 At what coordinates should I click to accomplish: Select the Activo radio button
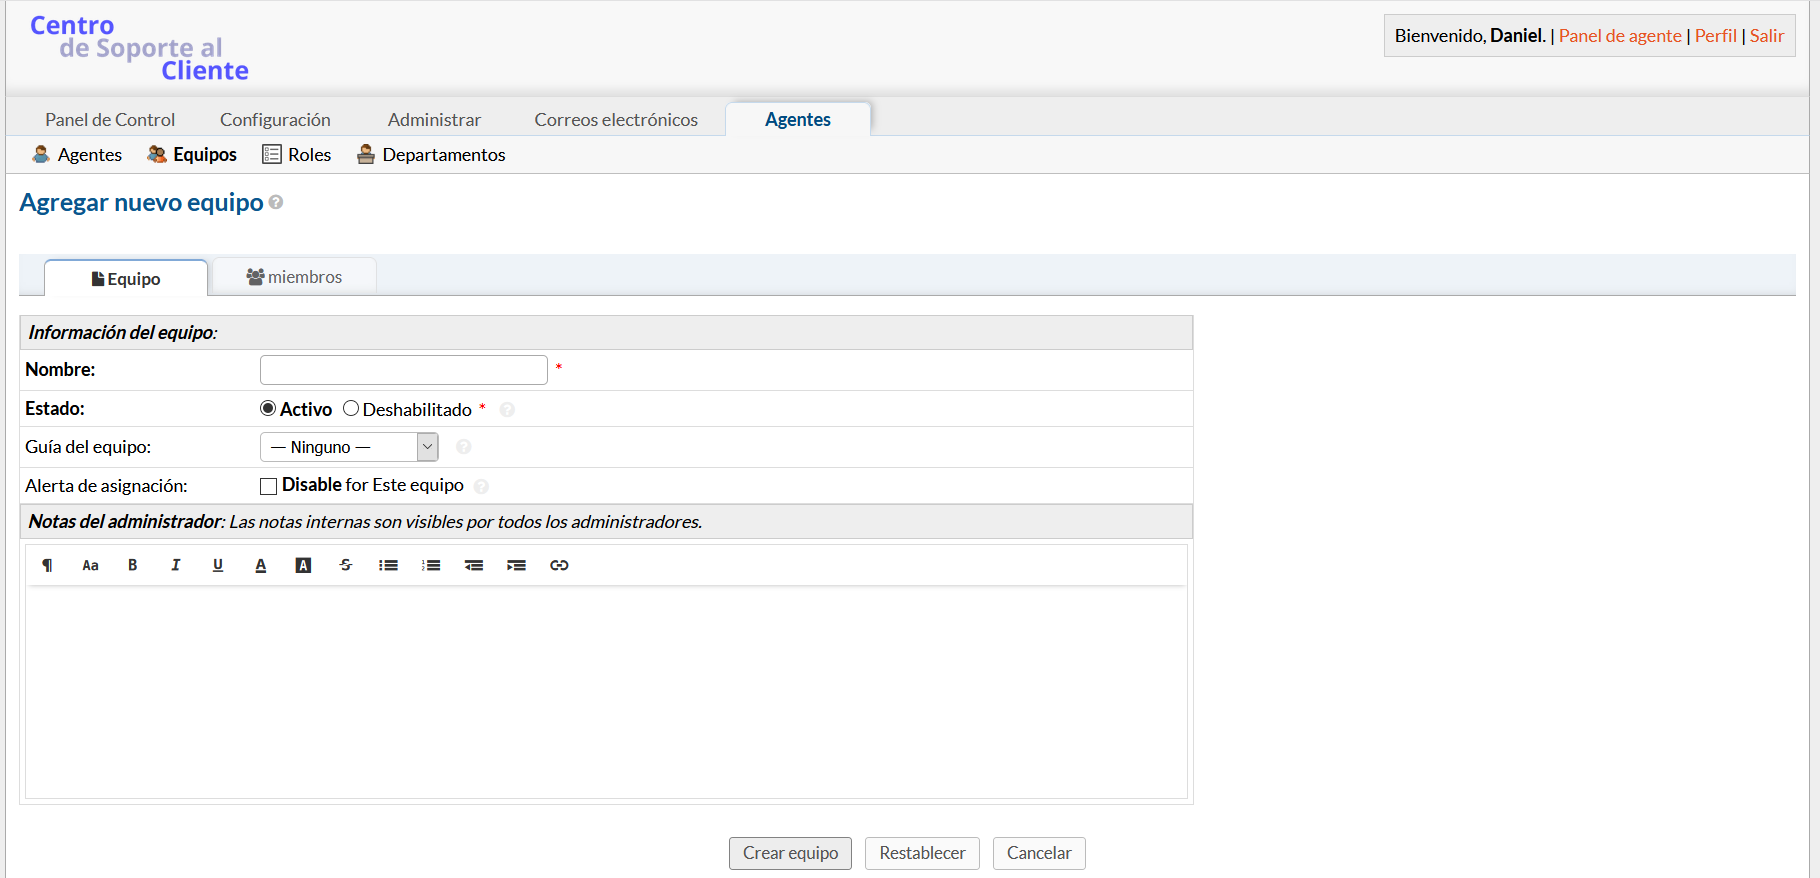click(268, 408)
